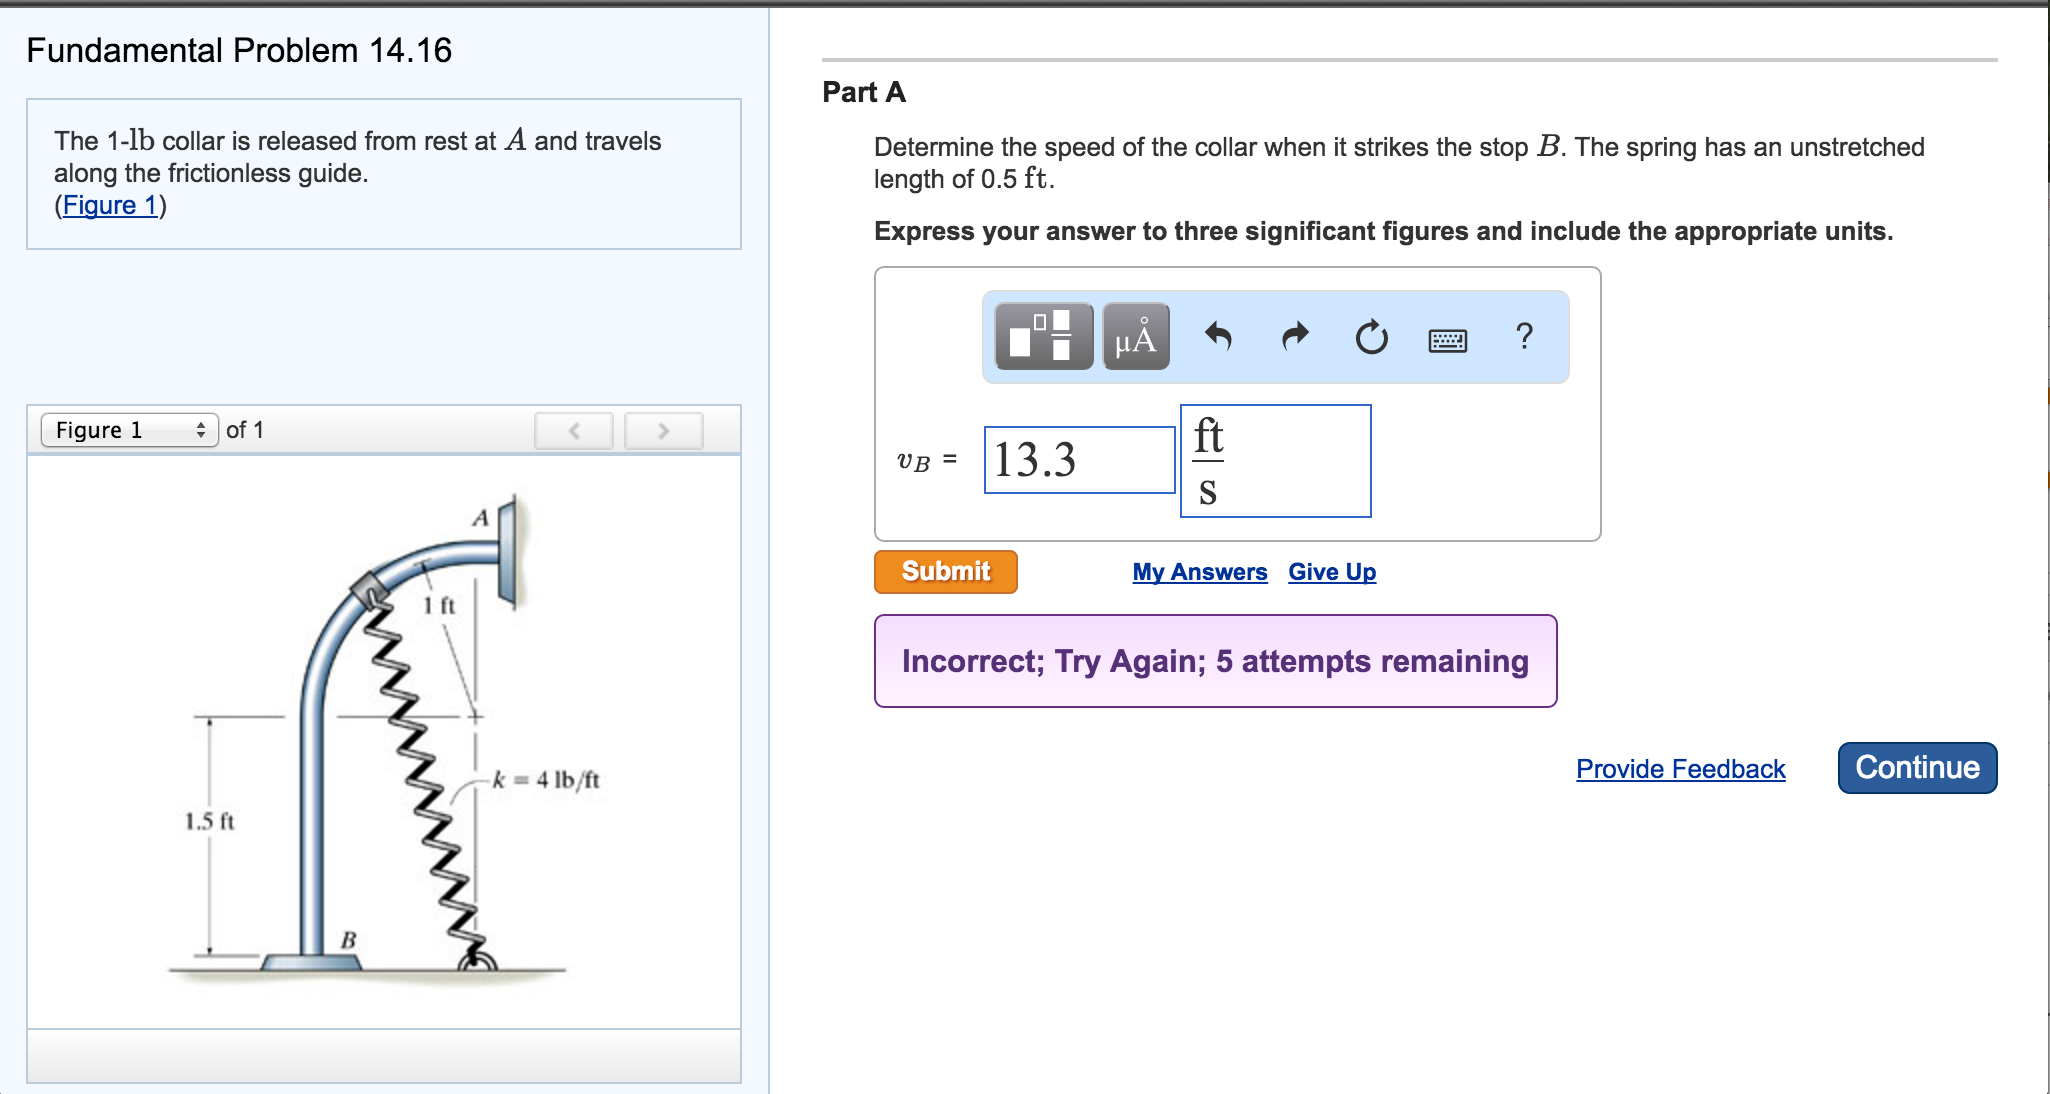
Task: Click the reset circular arrow icon
Action: click(x=1371, y=338)
